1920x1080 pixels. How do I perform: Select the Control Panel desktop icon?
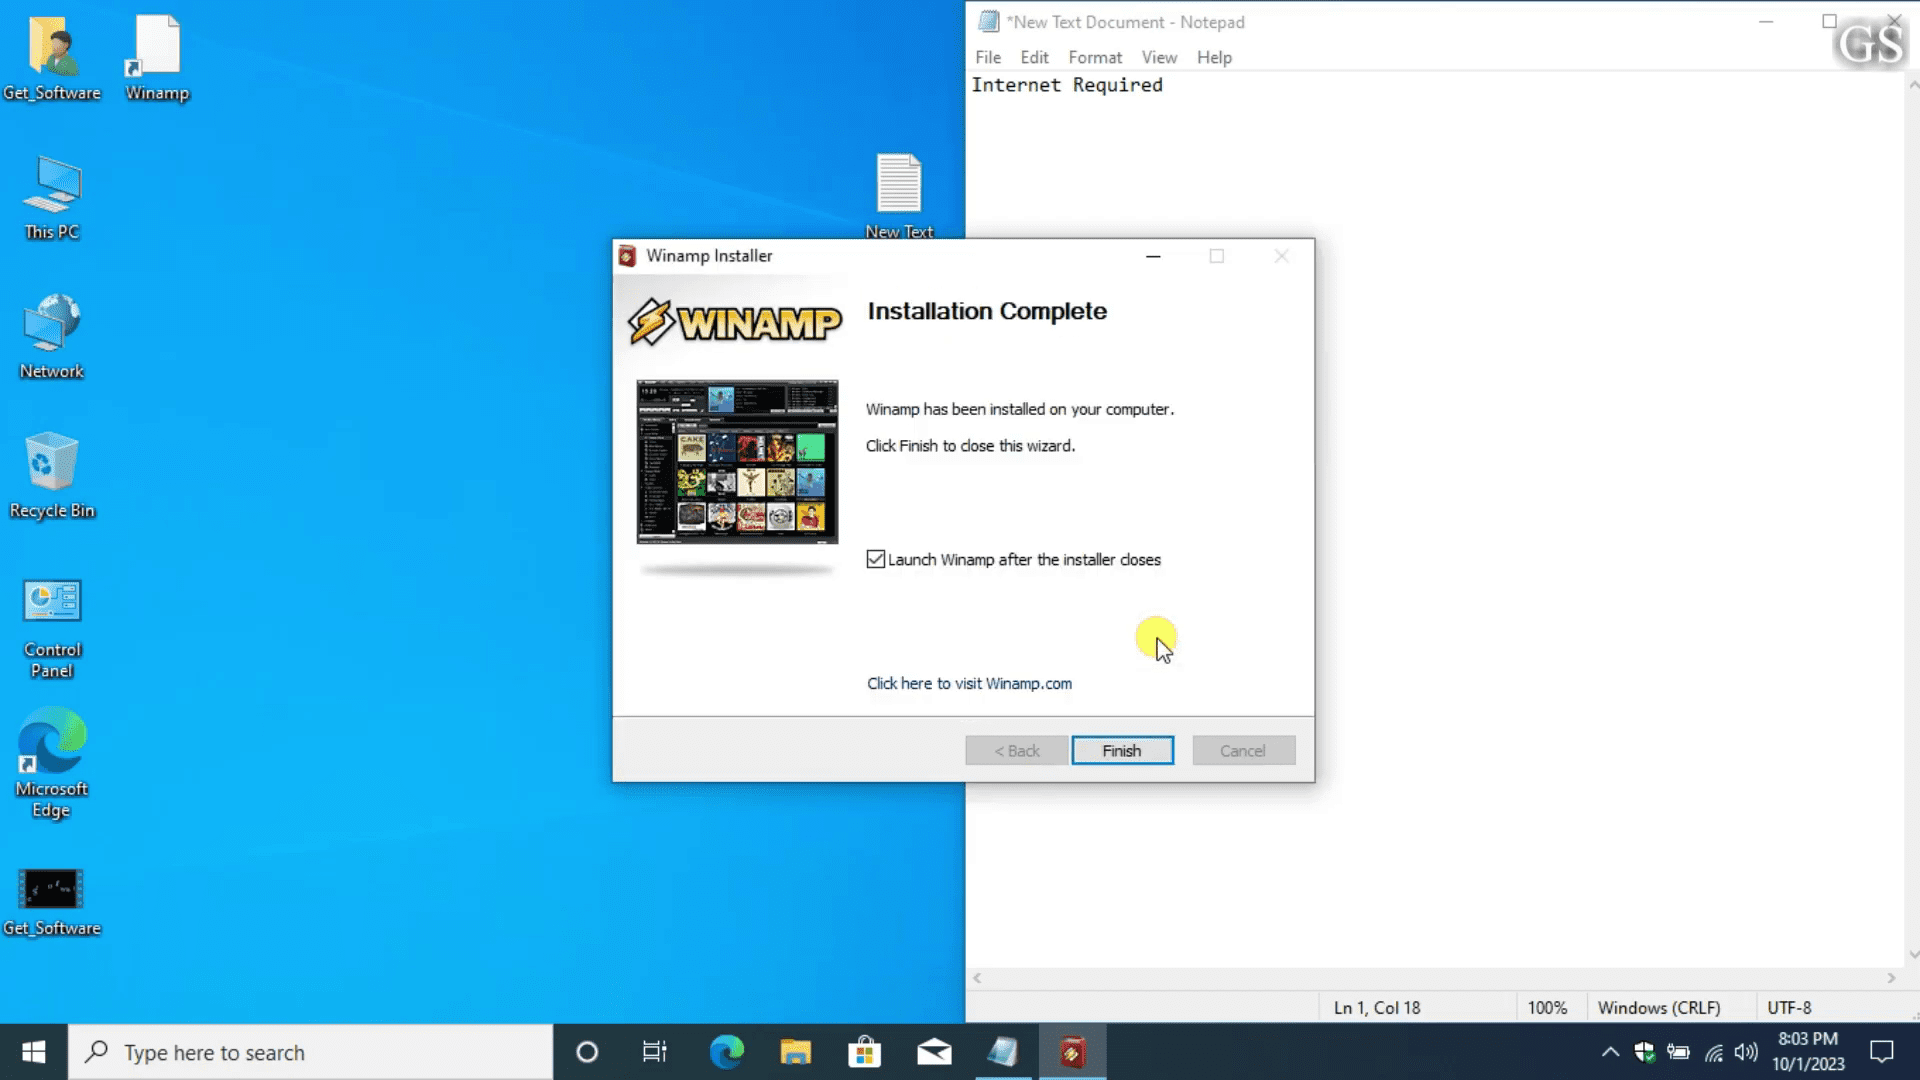[x=52, y=629]
